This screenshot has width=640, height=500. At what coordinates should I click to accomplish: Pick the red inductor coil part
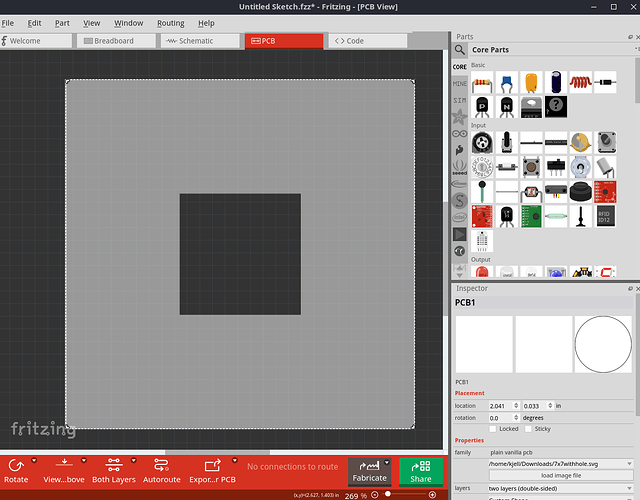tap(582, 82)
